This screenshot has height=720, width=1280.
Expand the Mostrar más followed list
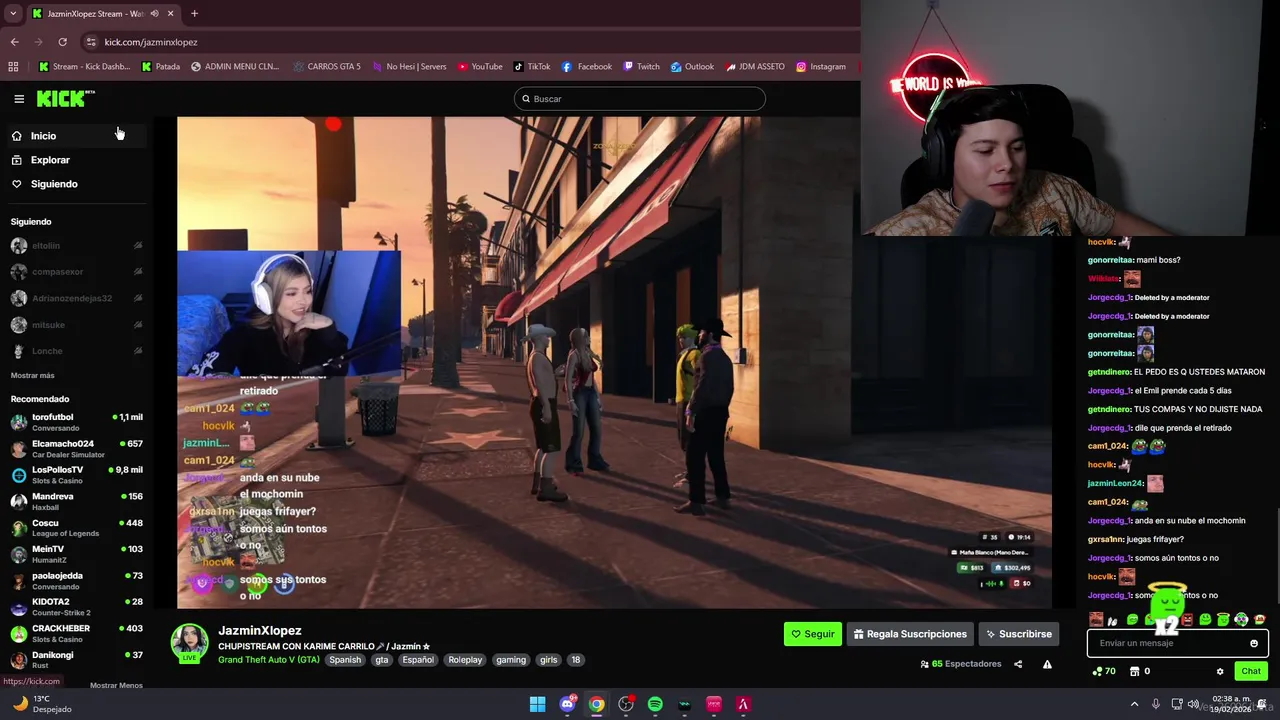tap(33, 375)
